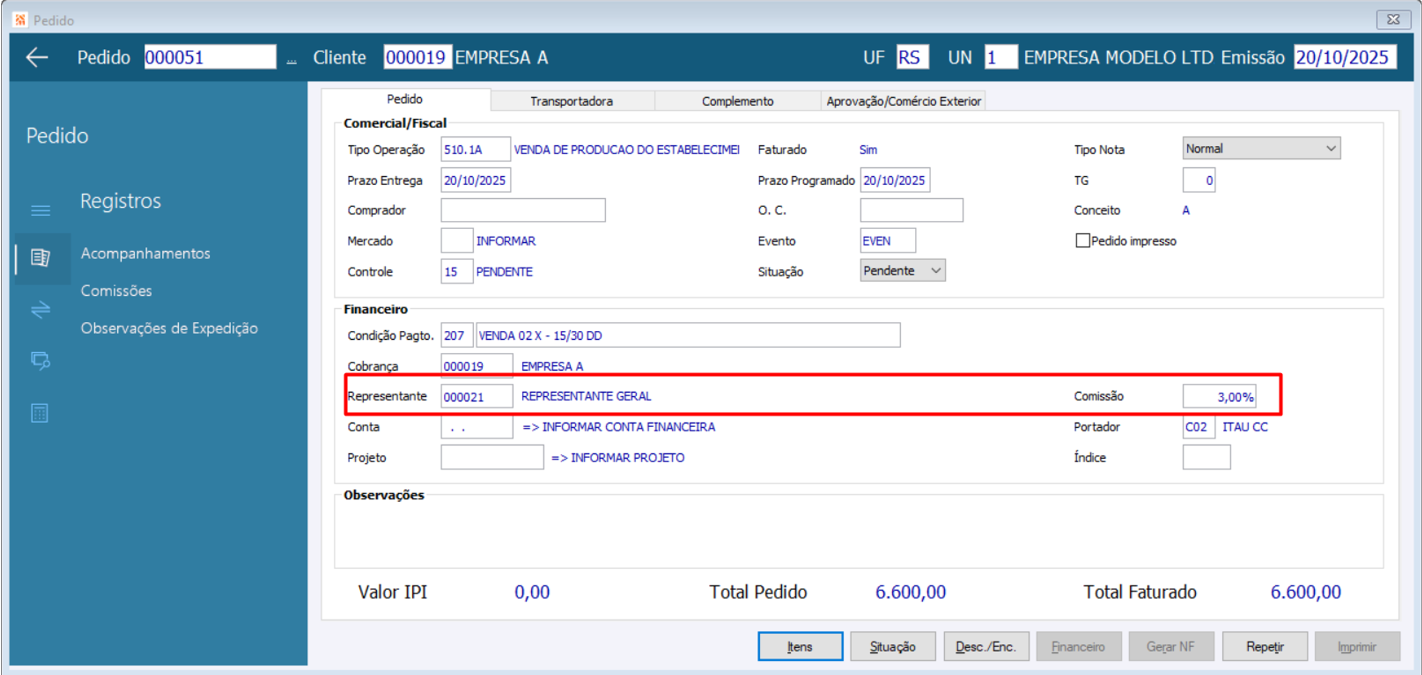The image size is (1422, 675).
Task: Click the '=> INFORMAR CONTA FINANCEIRA' text
Action: tap(619, 427)
